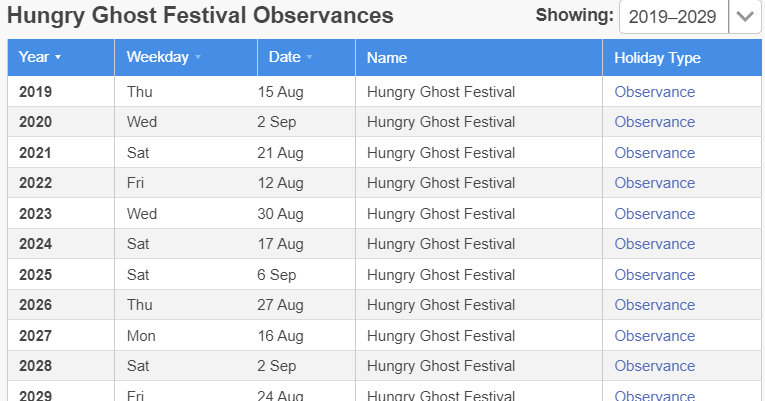765x401 pixels.
Task: Sort table by Year column header
Action: [34, 57]
